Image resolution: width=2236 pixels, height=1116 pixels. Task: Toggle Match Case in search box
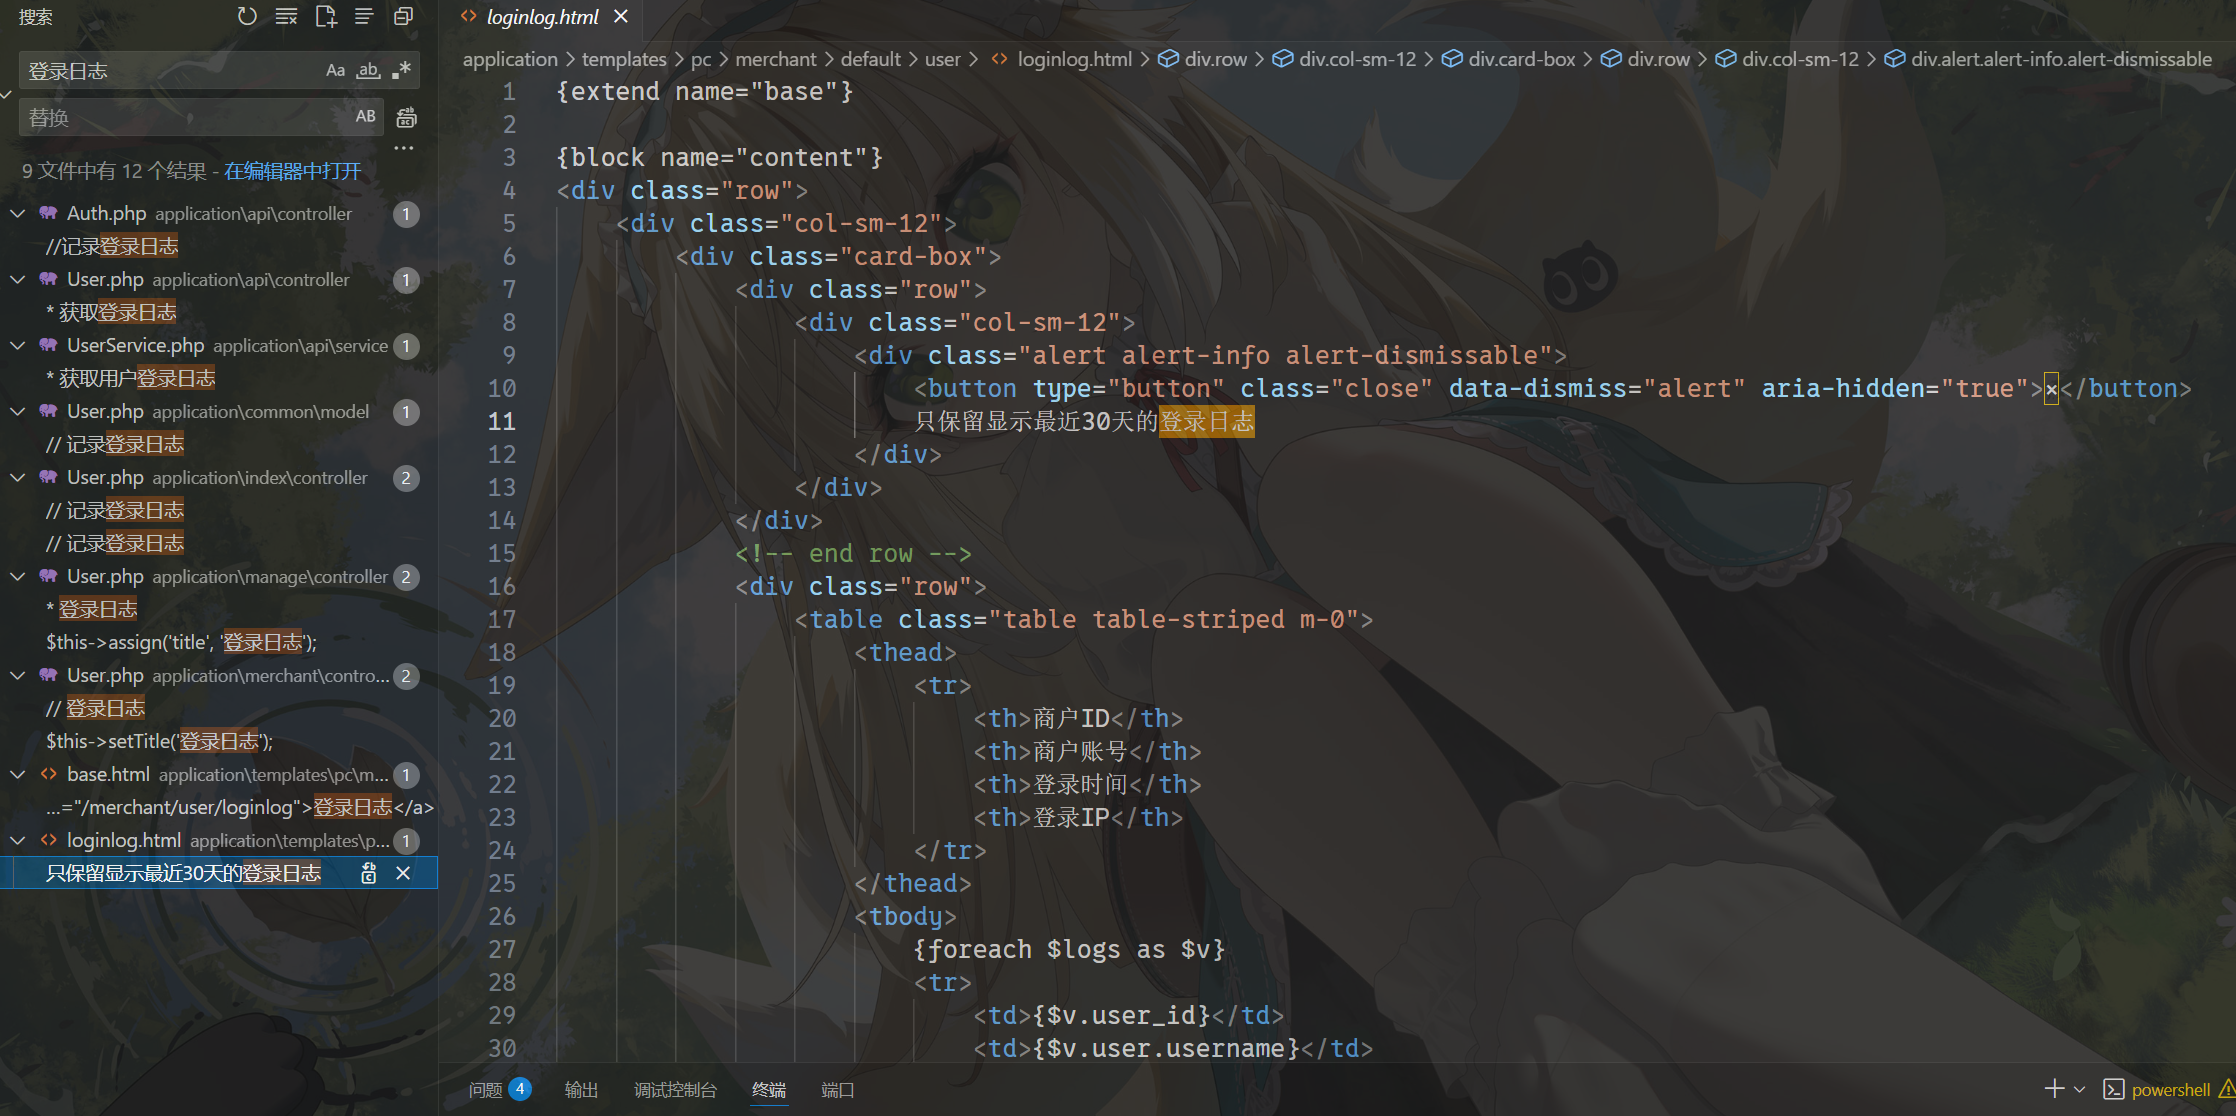335,70
